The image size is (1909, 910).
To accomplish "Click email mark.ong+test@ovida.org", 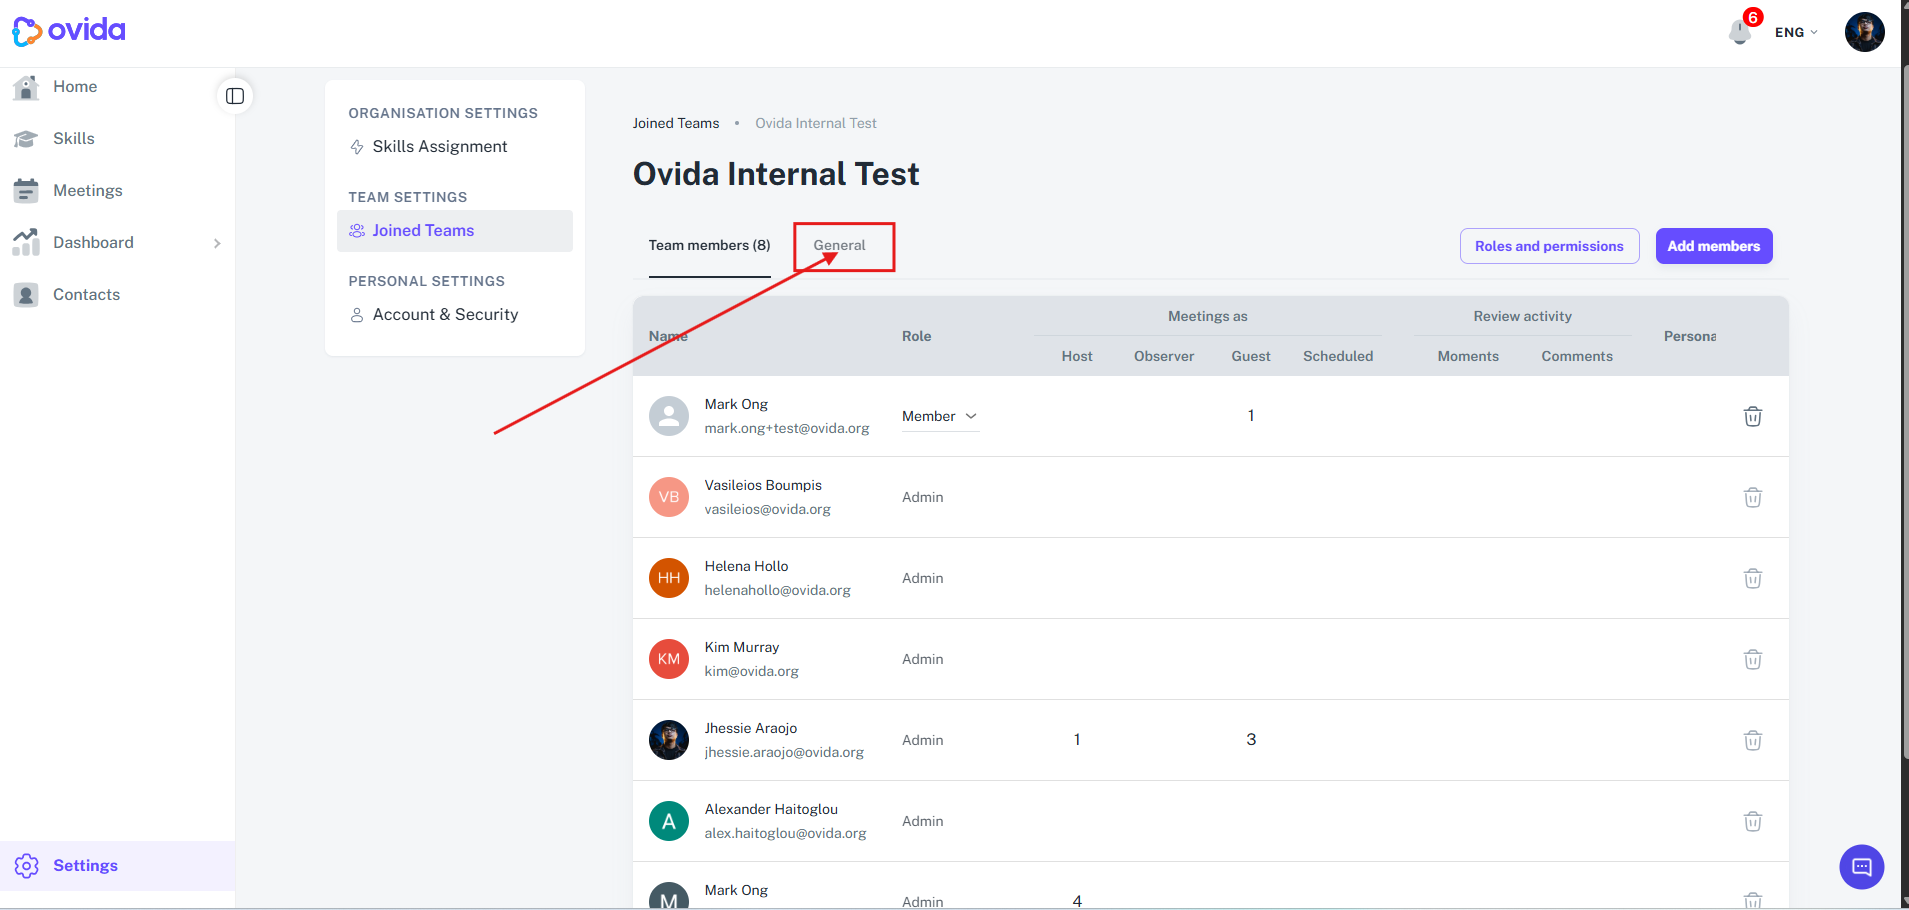I will tap(787, 429).
